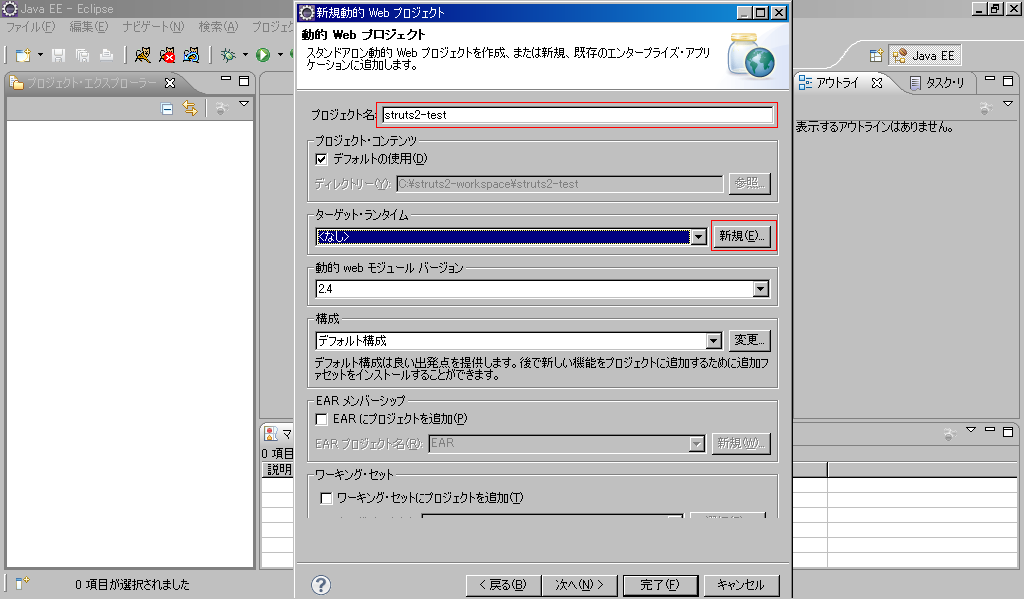Click the キャンセル button

click(741, 585)
